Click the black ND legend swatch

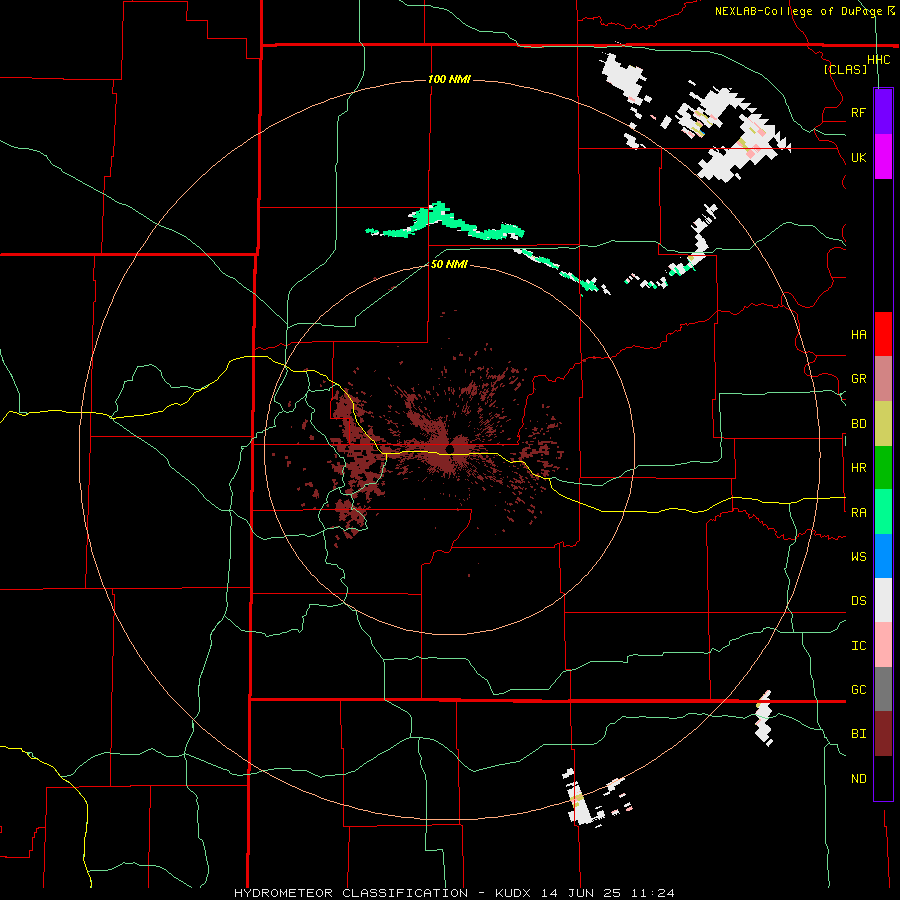[883, 778]
